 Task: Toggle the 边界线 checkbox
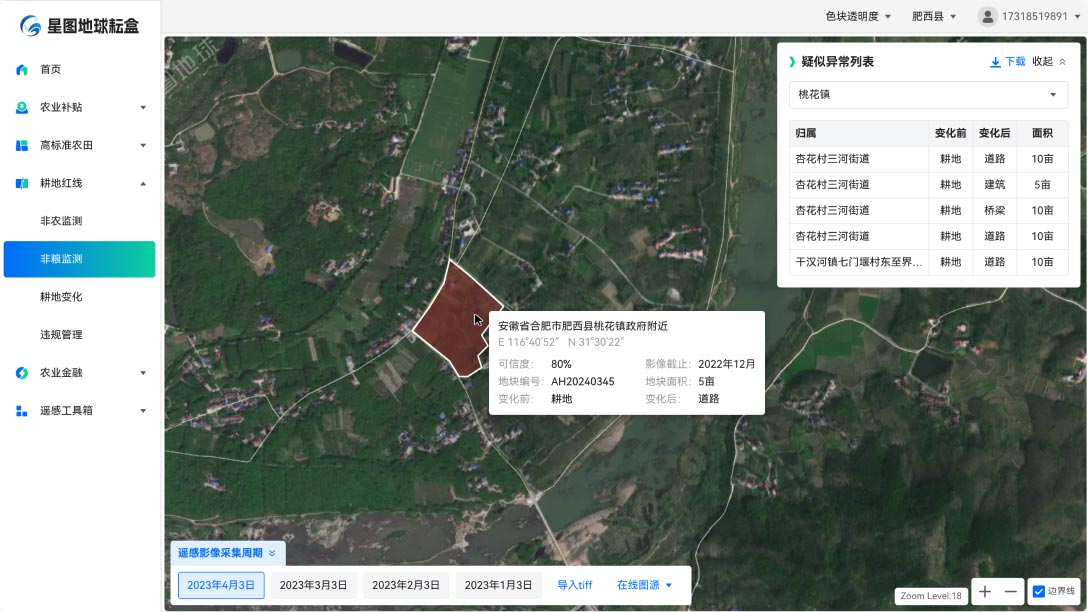click(1038, 592)
